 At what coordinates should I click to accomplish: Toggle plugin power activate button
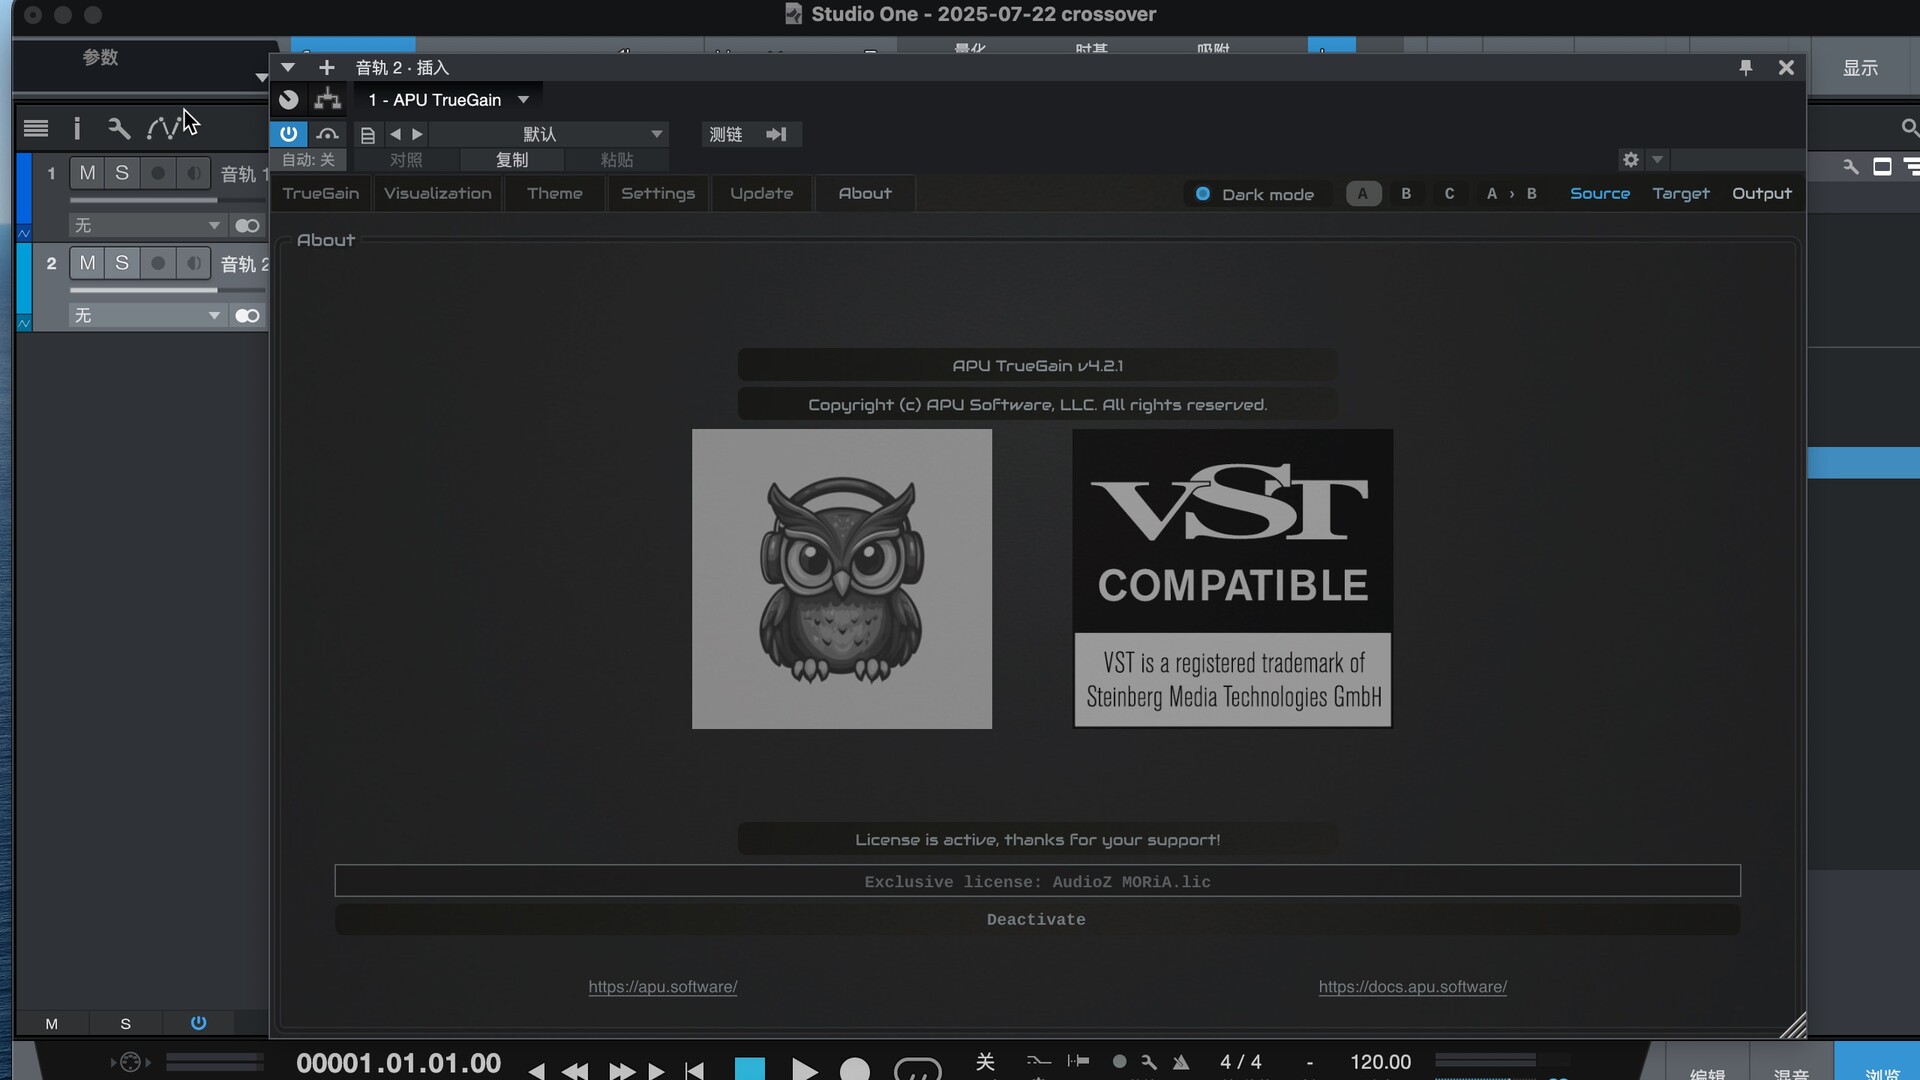click(x=289, y=134)
